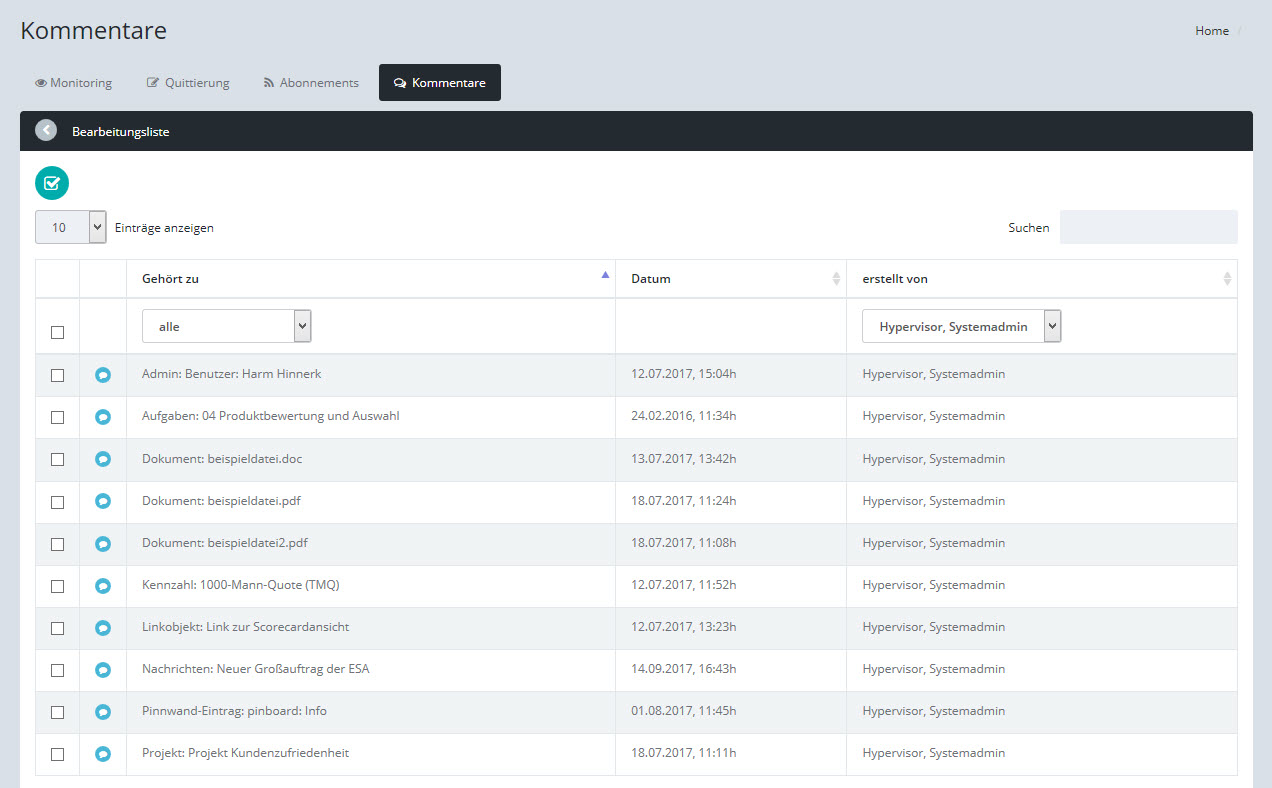Open comment icon for Admin: Benutzer: Harm Hinnerk
Image resolution: width=1272 pixels, height=788 pixels.
click(x=103, y=375)
